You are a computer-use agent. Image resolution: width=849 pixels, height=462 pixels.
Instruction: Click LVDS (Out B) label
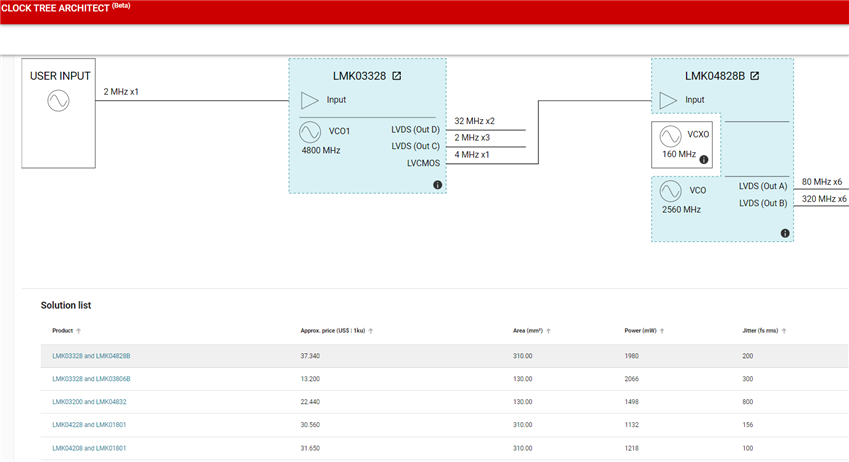(763, 203)
